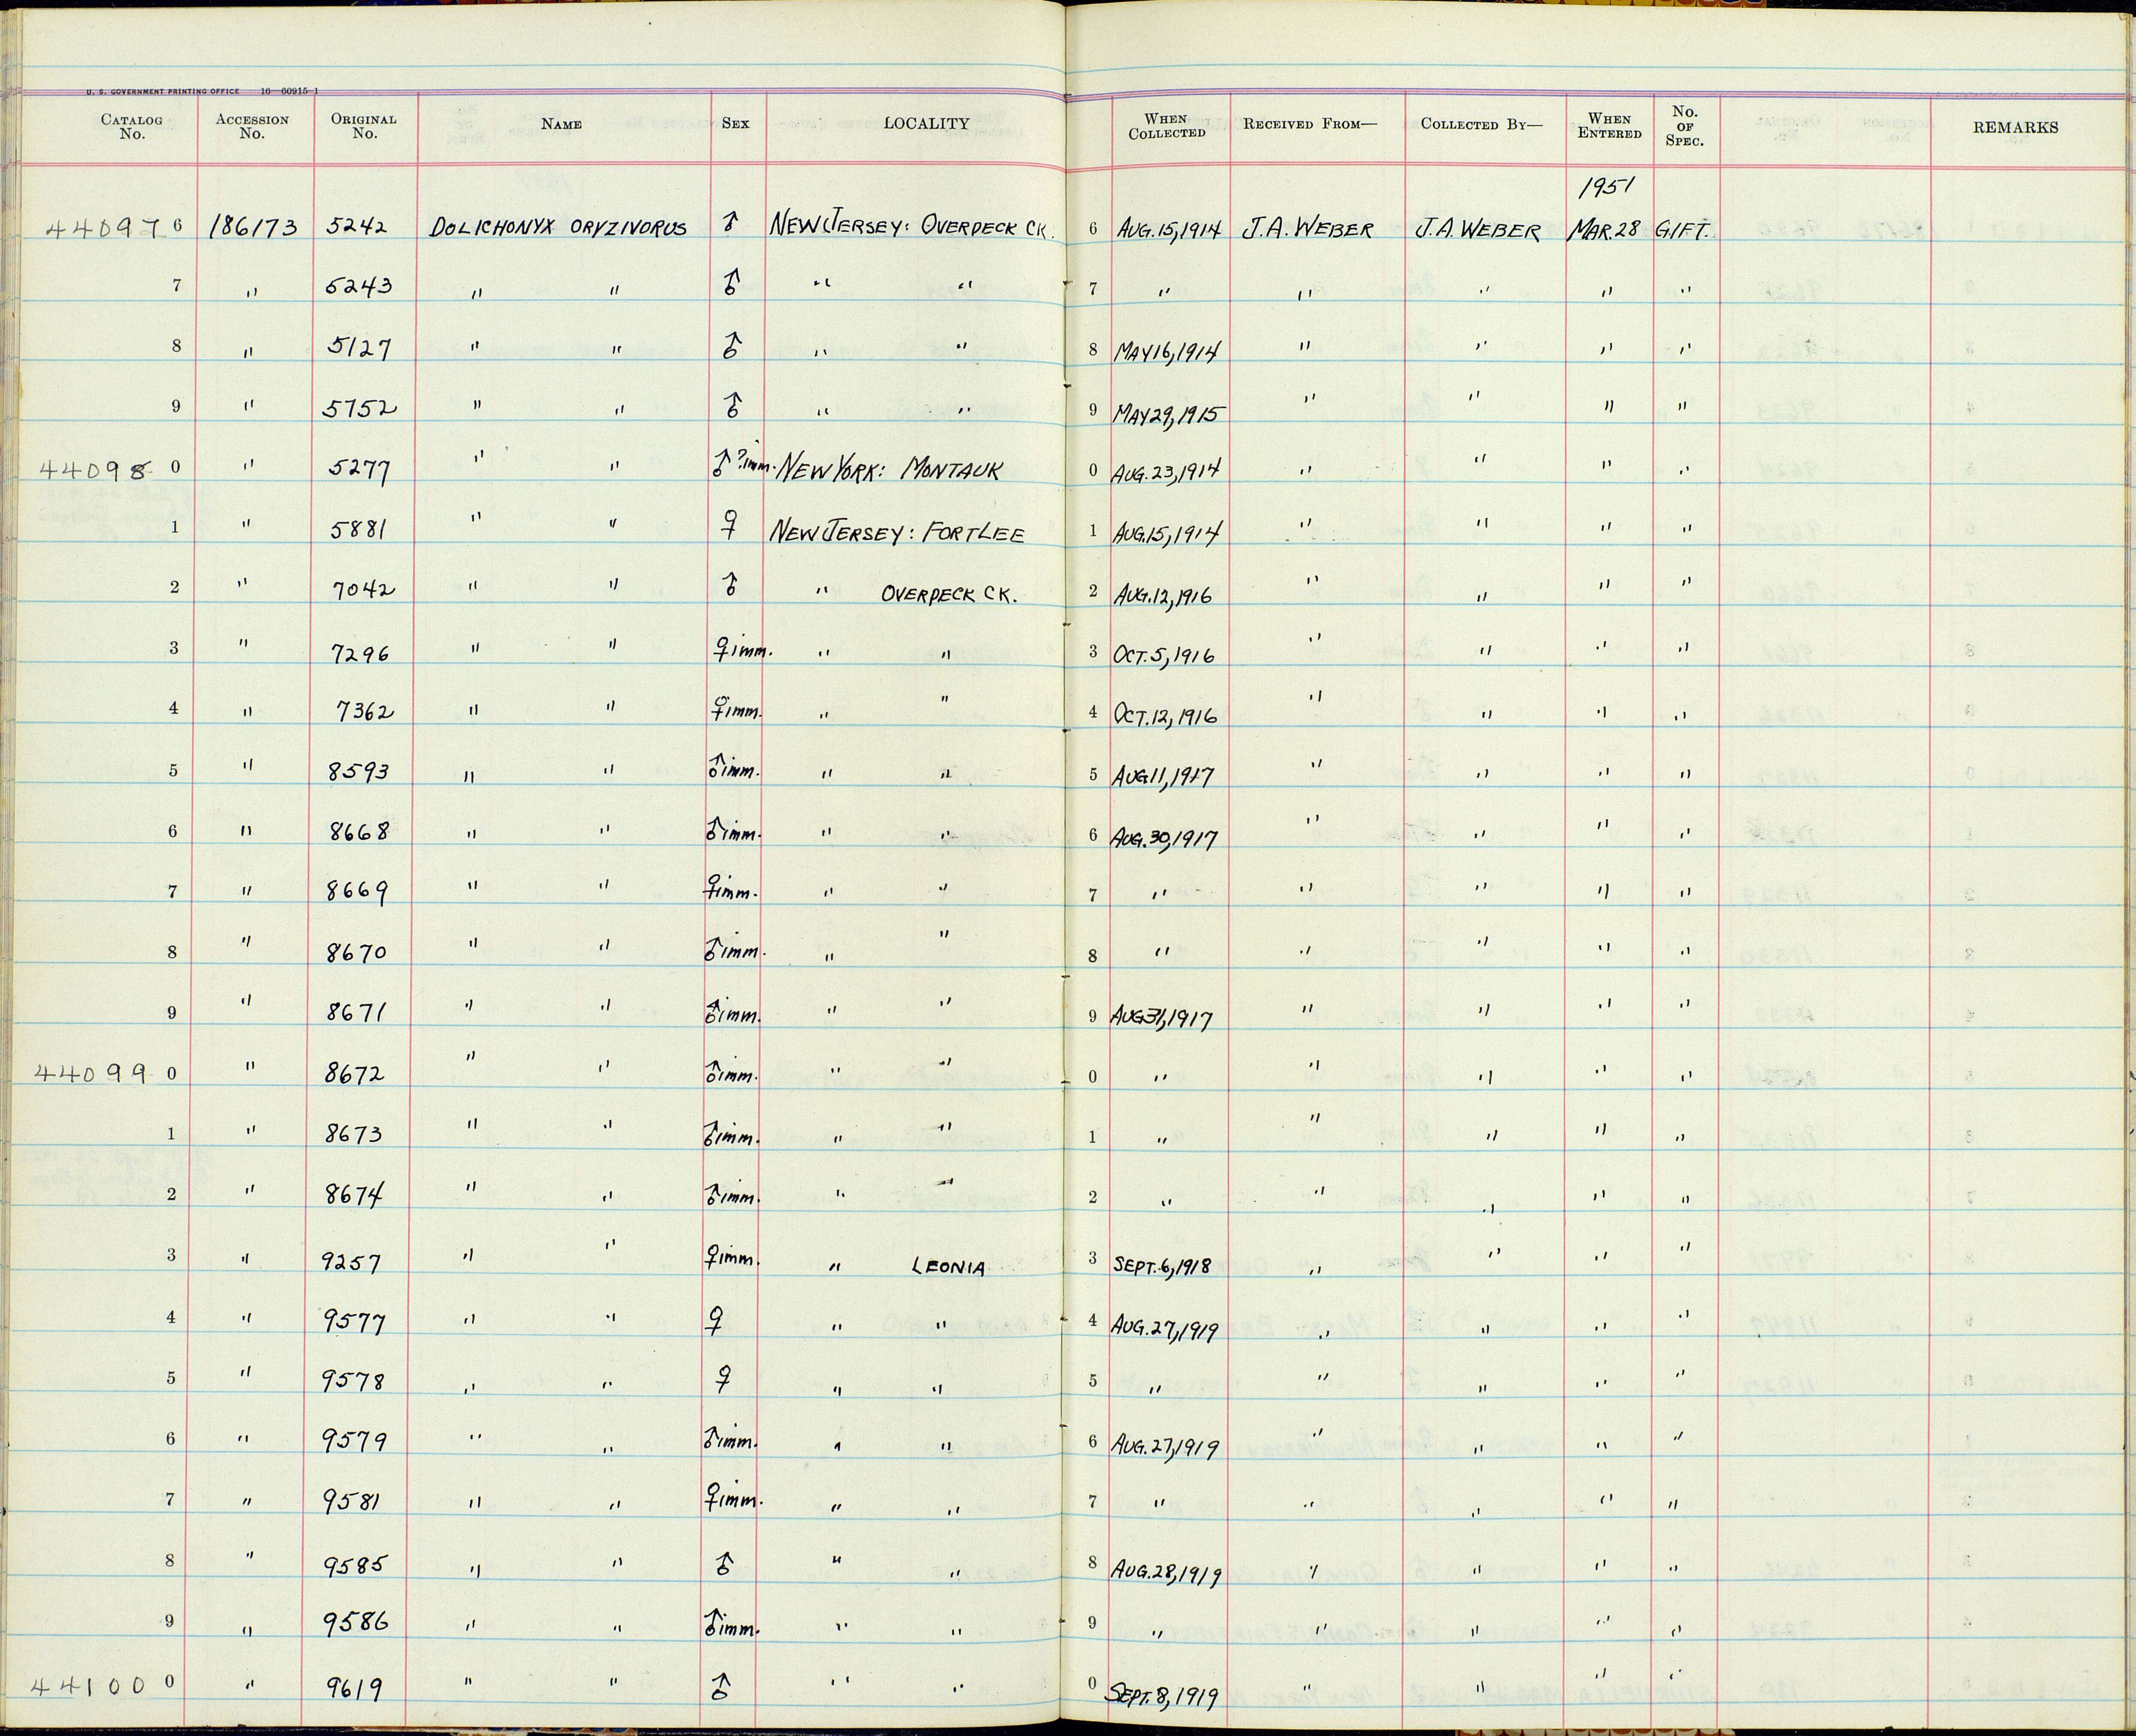Click the 'No. of Spec.' column header

click(x=1685, y=127)
